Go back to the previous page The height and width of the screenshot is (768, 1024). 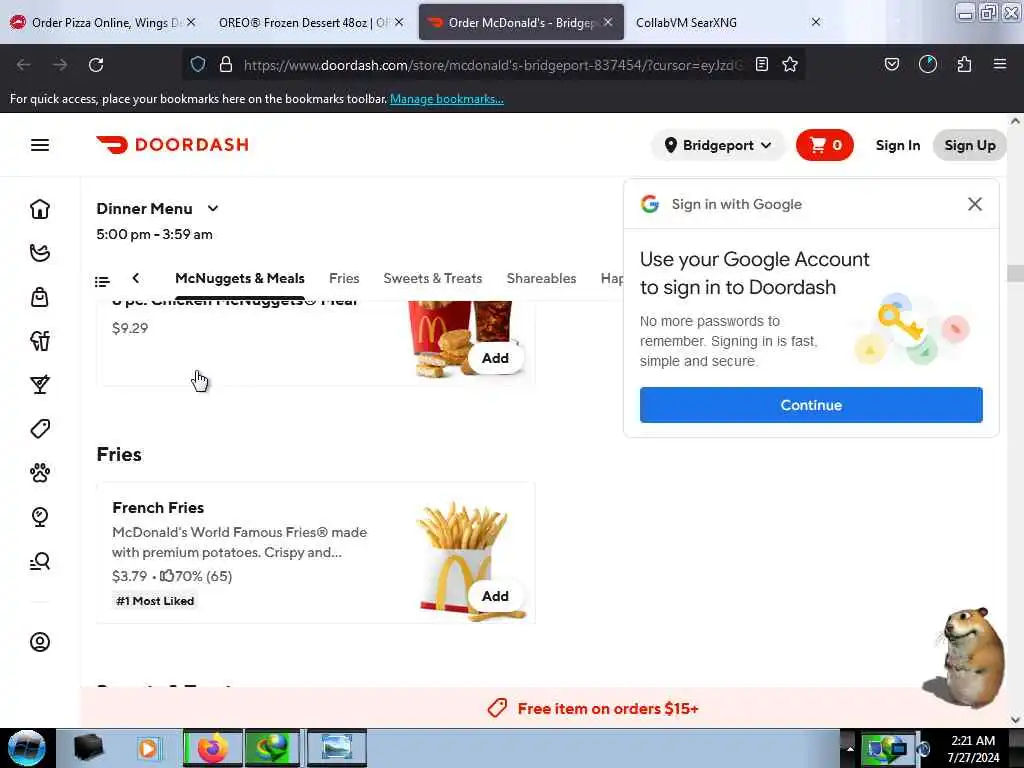pos(24,65)
